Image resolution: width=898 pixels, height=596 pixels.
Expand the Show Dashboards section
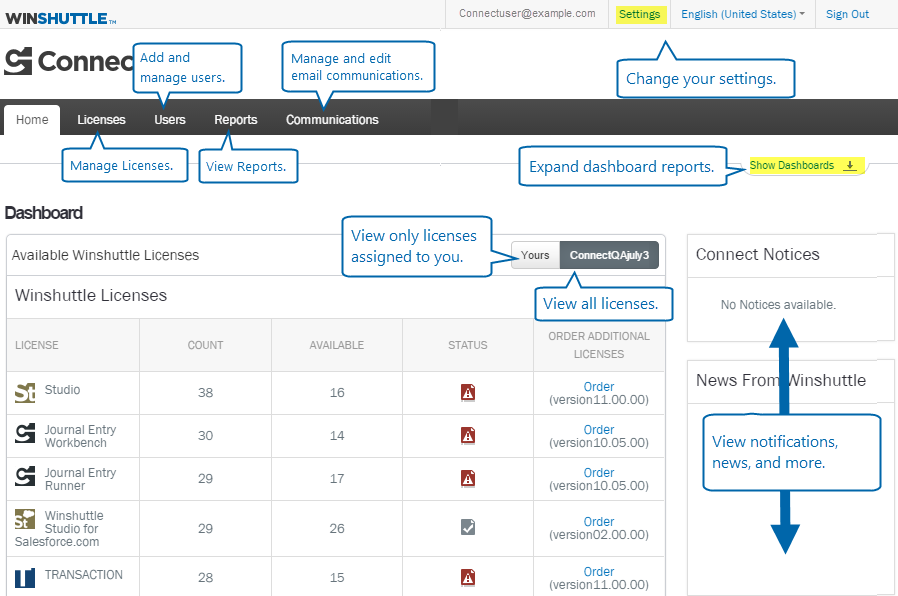pos(803,166)
